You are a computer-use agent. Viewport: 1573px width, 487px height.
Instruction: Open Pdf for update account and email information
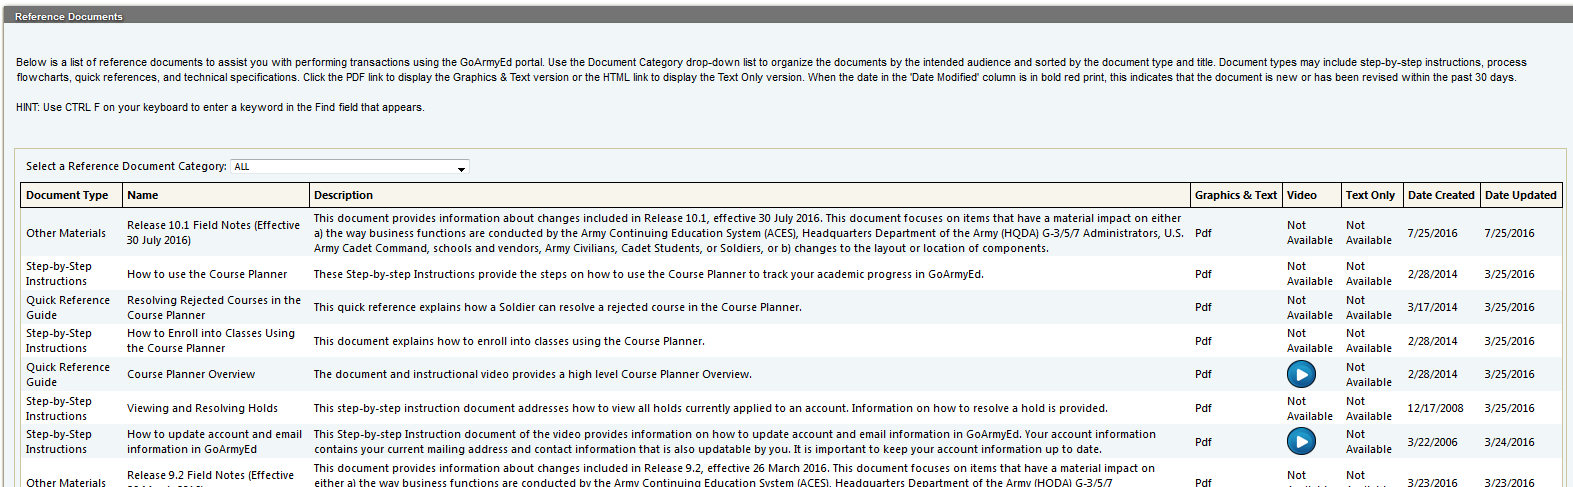[1203, 442]
